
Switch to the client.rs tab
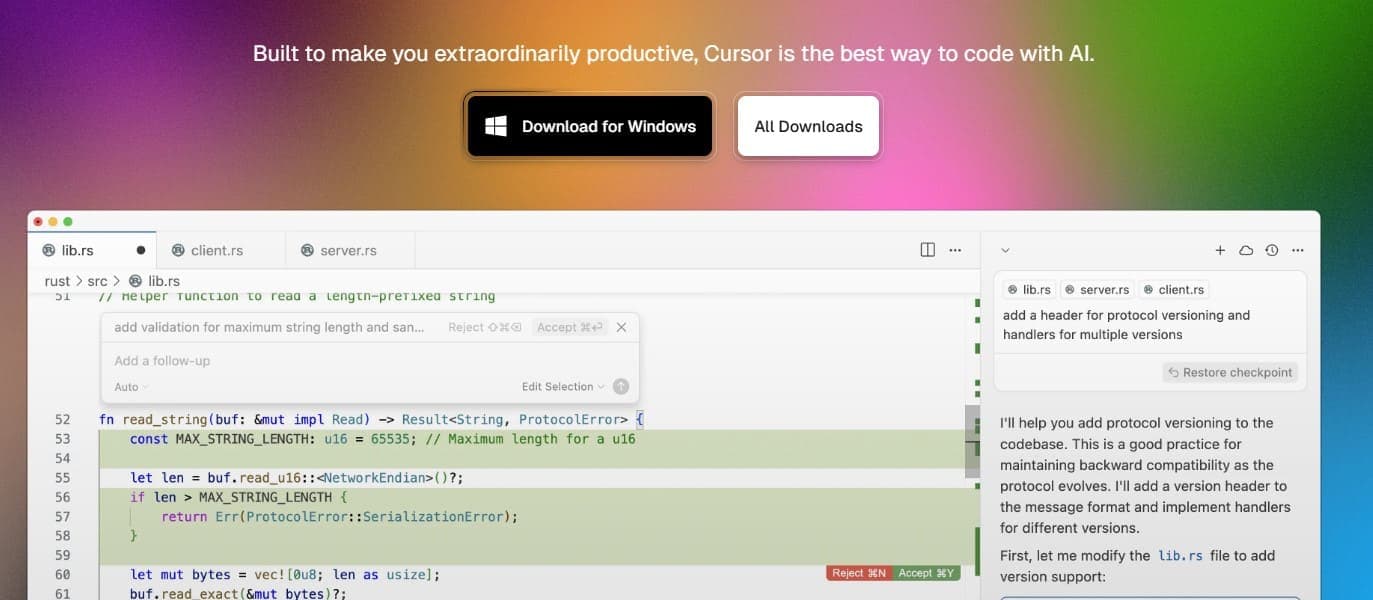pos(207,250)
